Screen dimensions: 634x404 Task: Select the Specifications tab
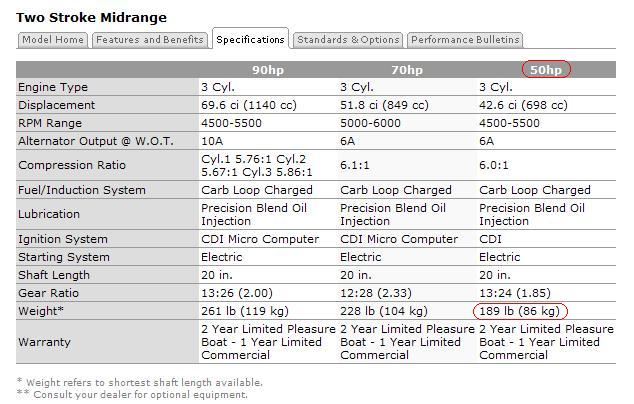coord(250,40)
